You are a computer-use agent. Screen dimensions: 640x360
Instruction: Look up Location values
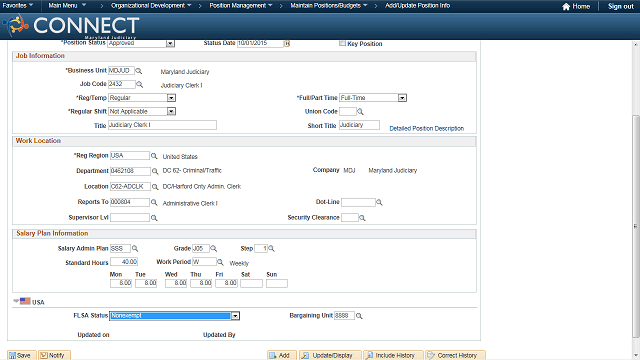(155, 187)
